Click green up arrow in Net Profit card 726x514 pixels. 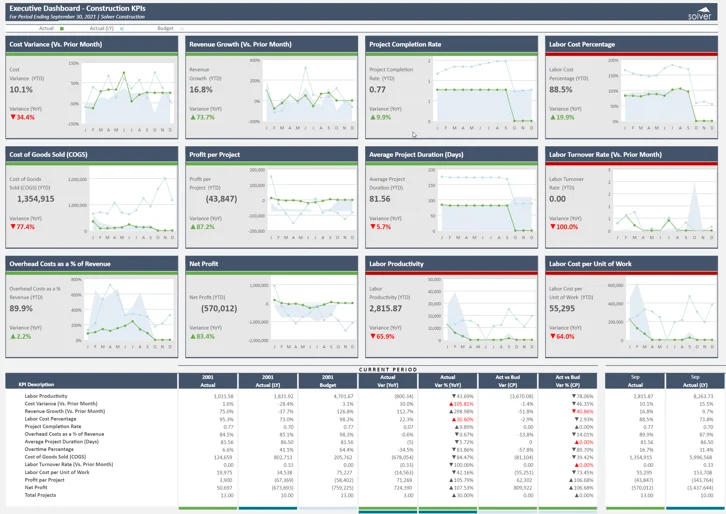[x=192, y=337]
